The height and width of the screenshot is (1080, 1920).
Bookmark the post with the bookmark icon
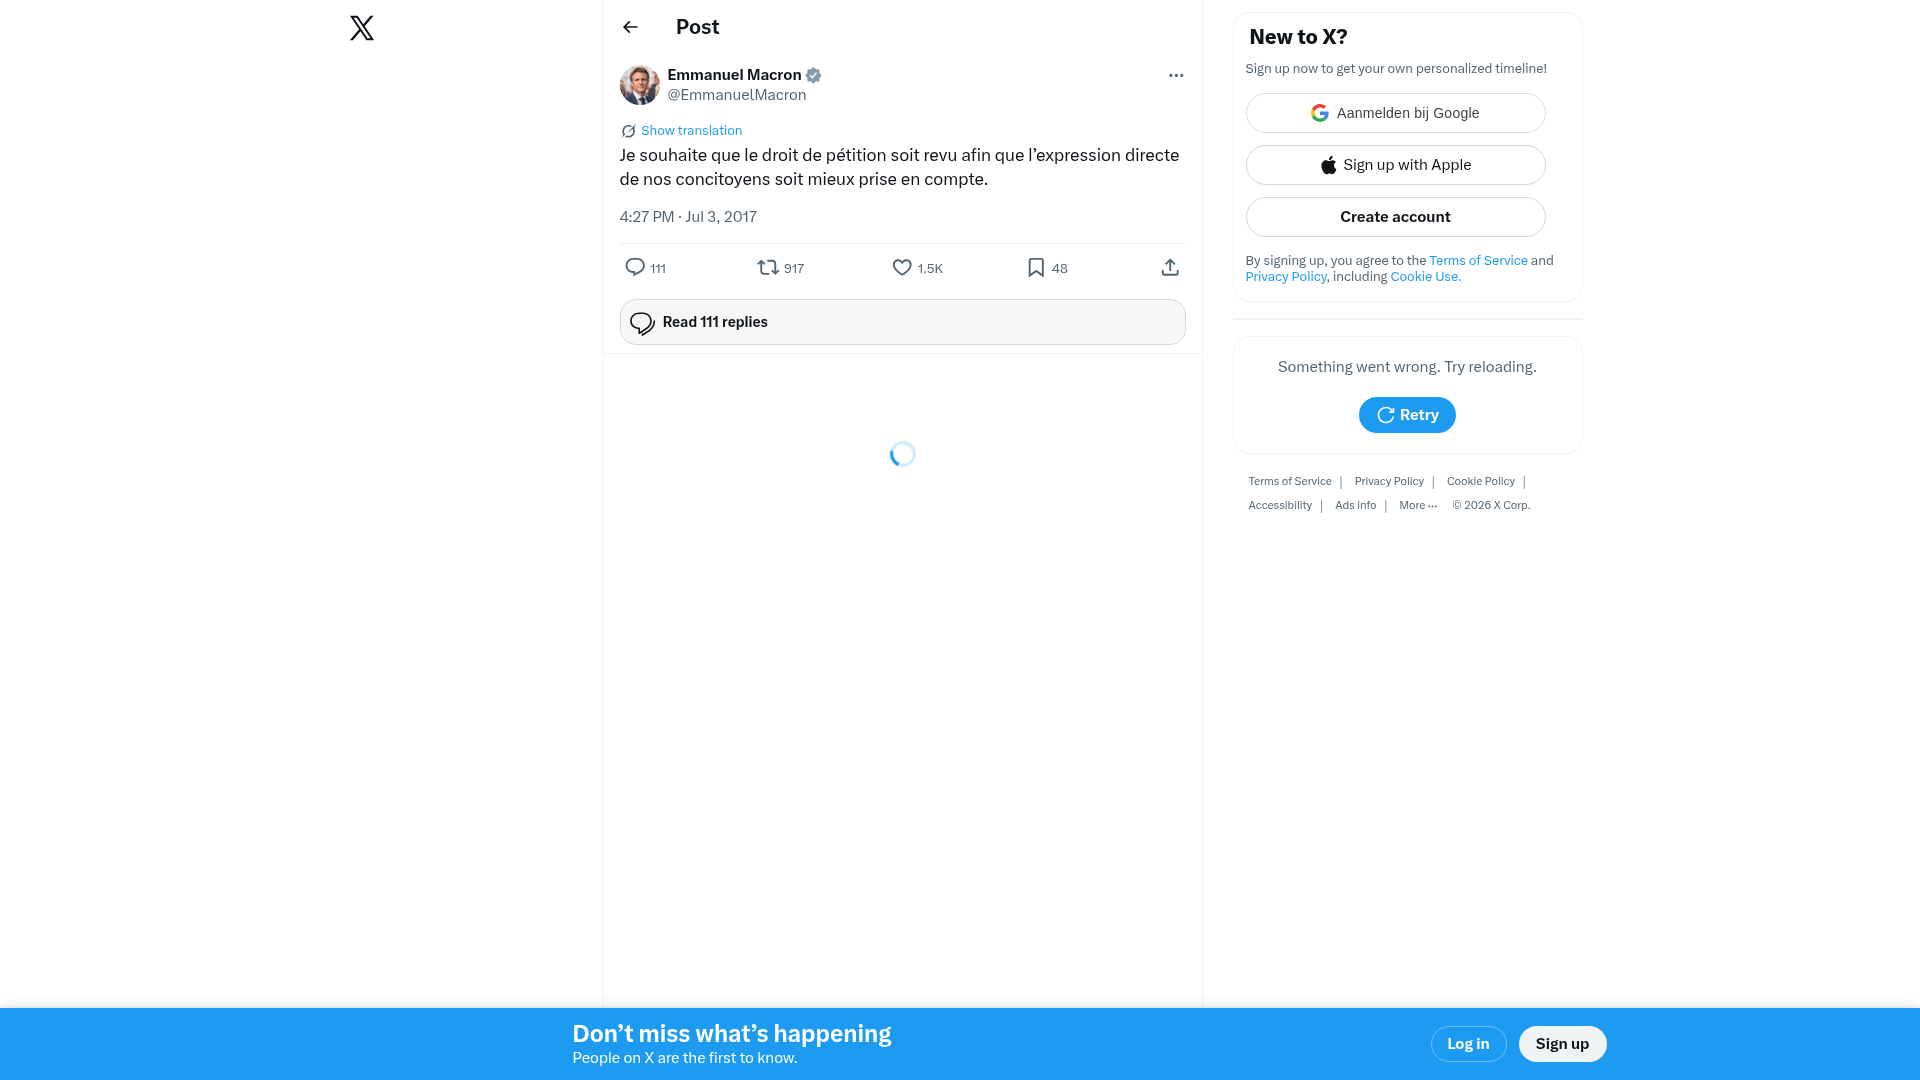[x=1047, y=268]
